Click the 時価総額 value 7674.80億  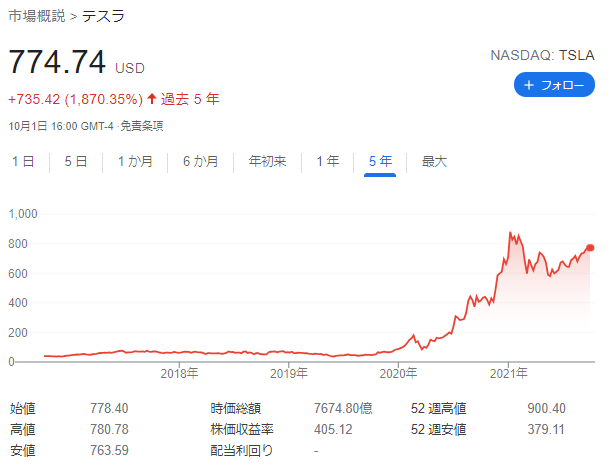(x=343, y=408)
